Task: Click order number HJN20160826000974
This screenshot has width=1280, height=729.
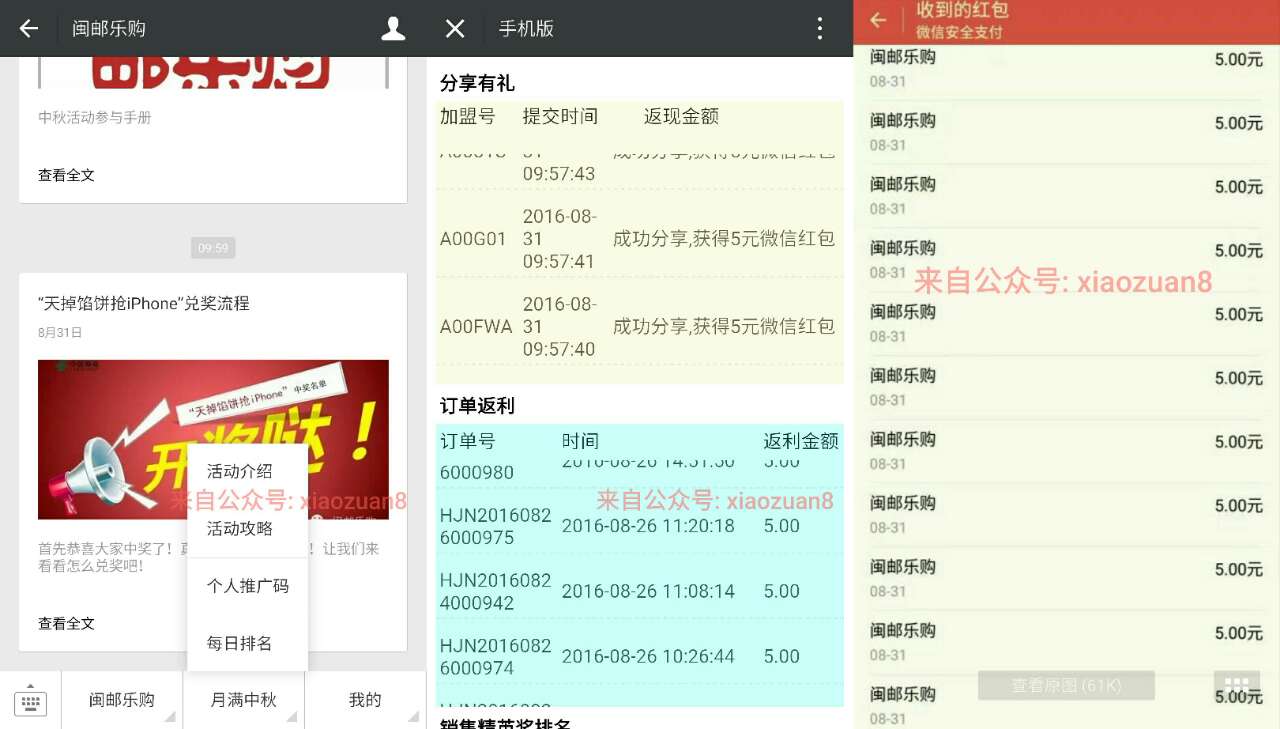Action: [496, 657]
